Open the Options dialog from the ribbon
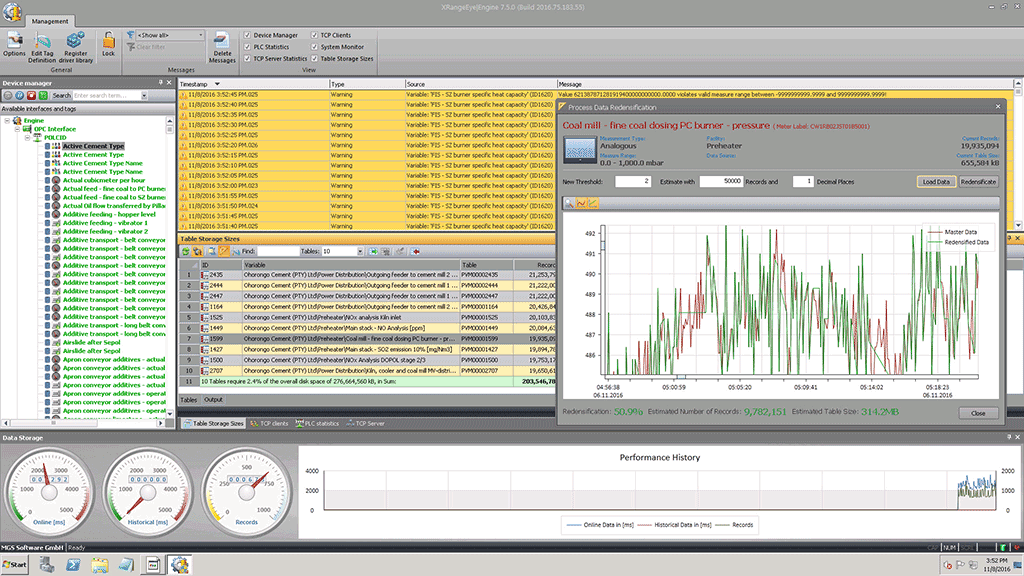Screen dimensions: 1024x576 point(14,44)
